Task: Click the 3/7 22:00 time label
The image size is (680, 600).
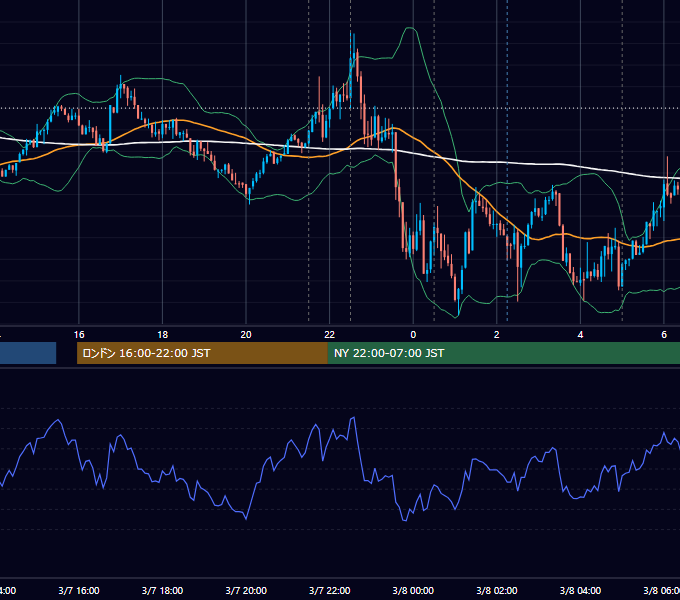Action: [330, 590]
